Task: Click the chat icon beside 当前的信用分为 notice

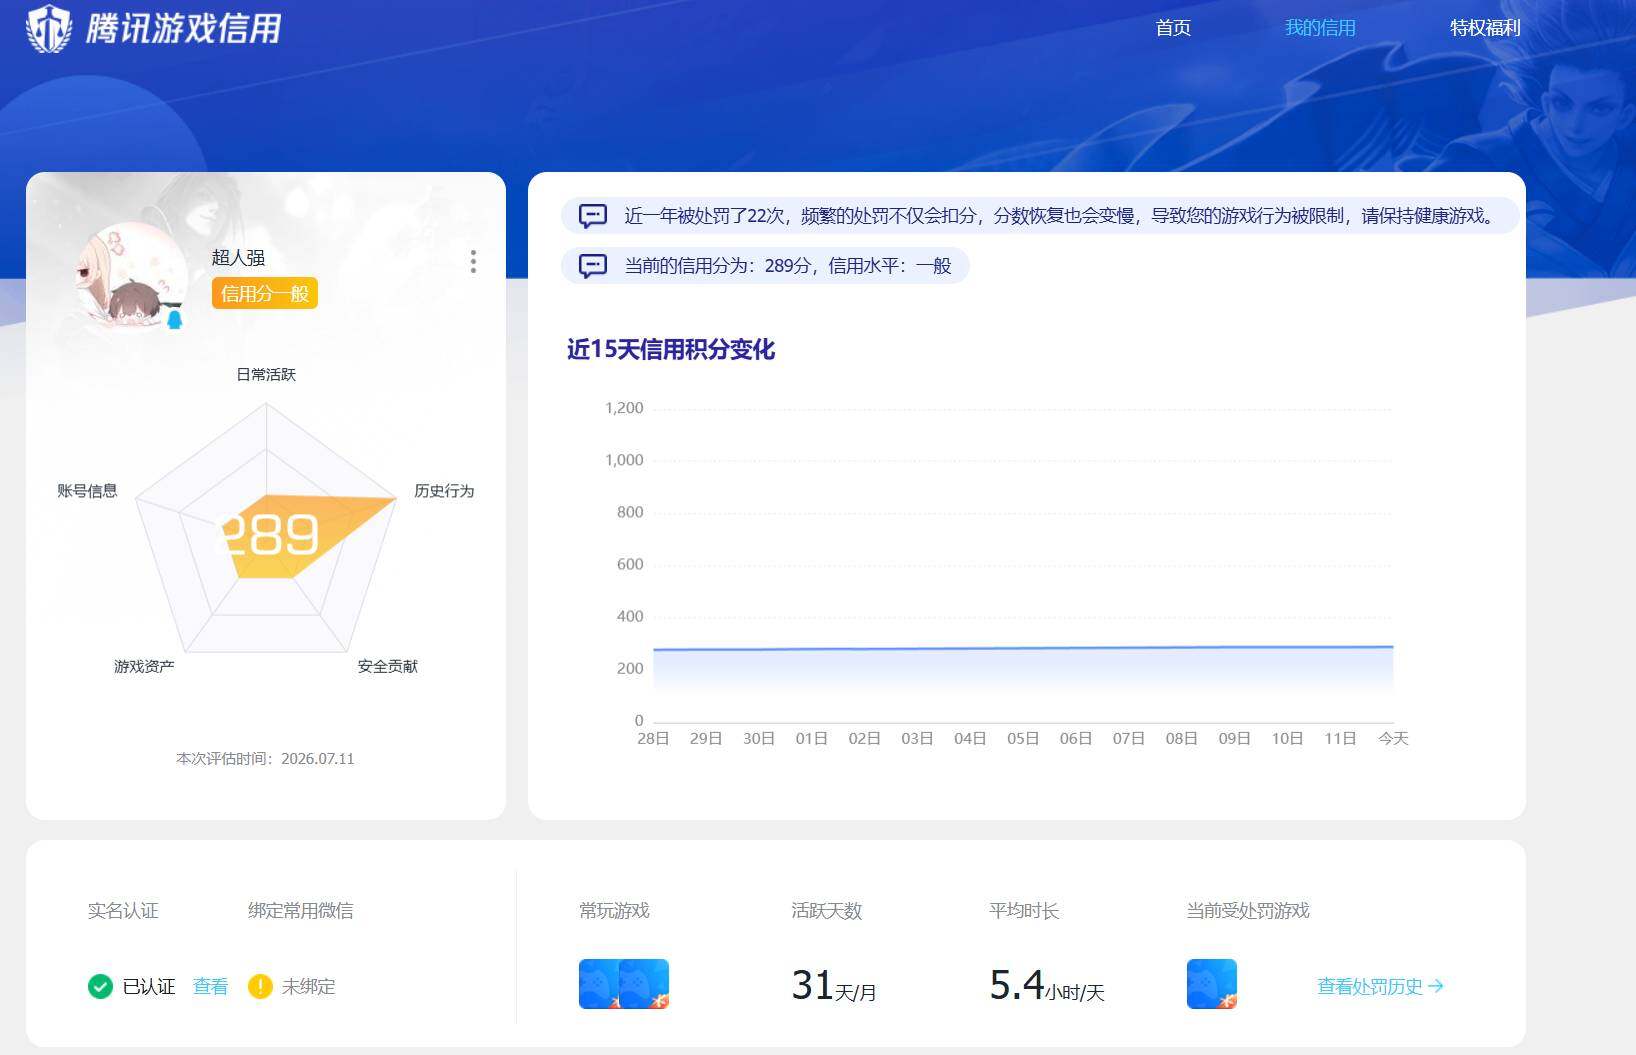Action: (x=593, y=266)
